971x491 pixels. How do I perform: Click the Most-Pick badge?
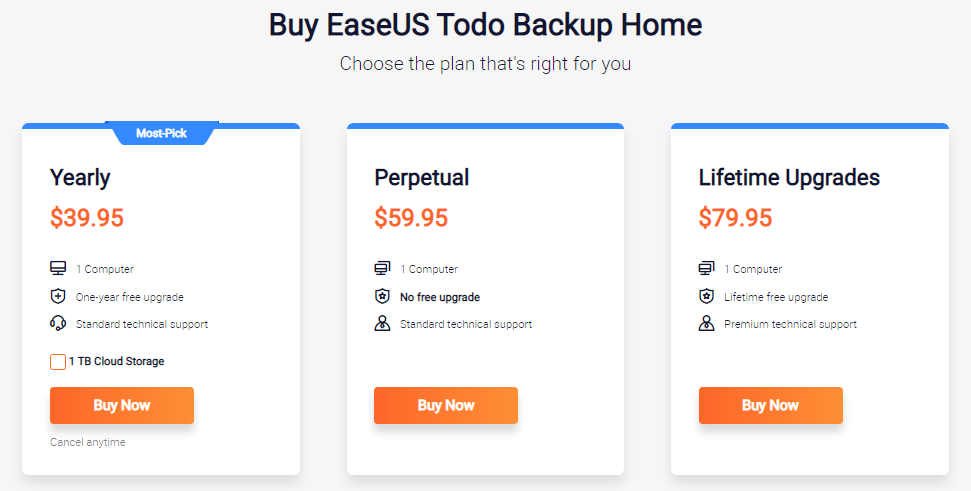point(162,133)
